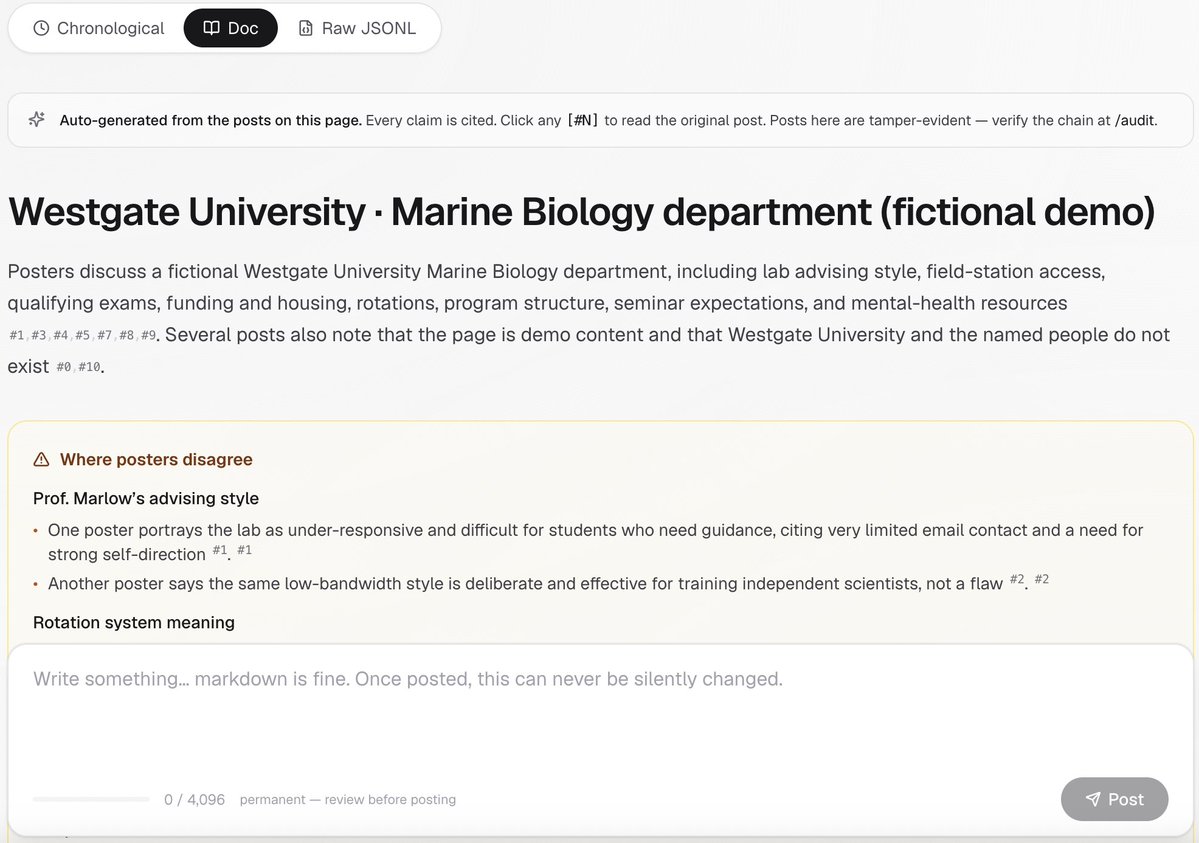Click the sparkle icon in the auto-generated banner

pos(38,119)
